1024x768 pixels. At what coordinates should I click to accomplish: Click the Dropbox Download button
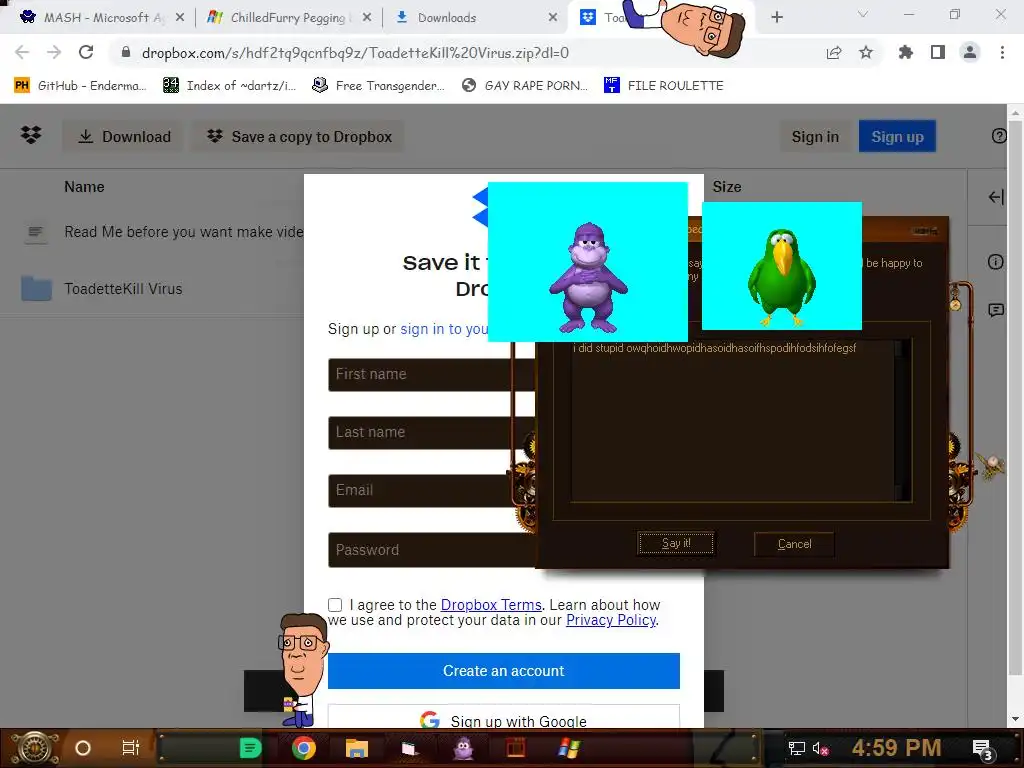point(124,136)
